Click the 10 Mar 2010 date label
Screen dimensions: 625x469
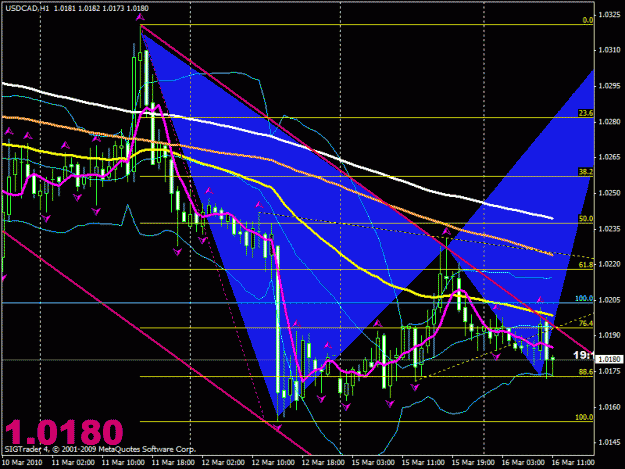tap(22, 463)
